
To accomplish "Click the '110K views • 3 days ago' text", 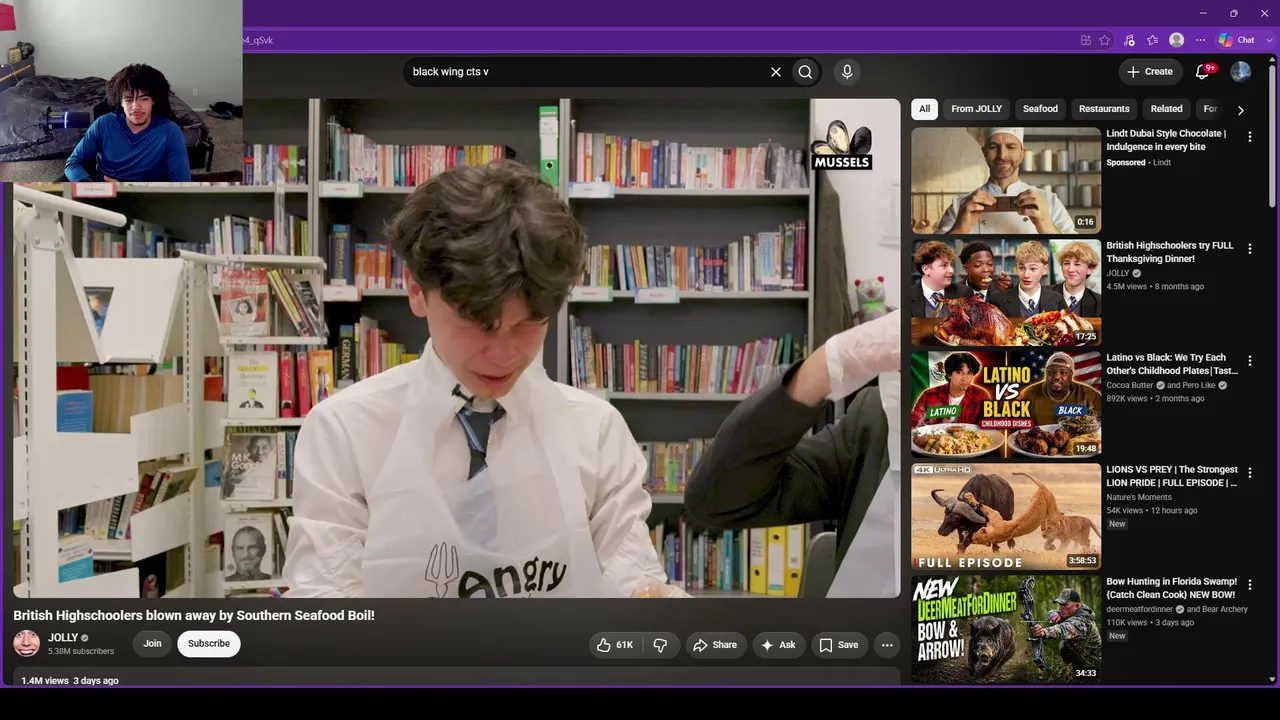I will click(1150, 623).
